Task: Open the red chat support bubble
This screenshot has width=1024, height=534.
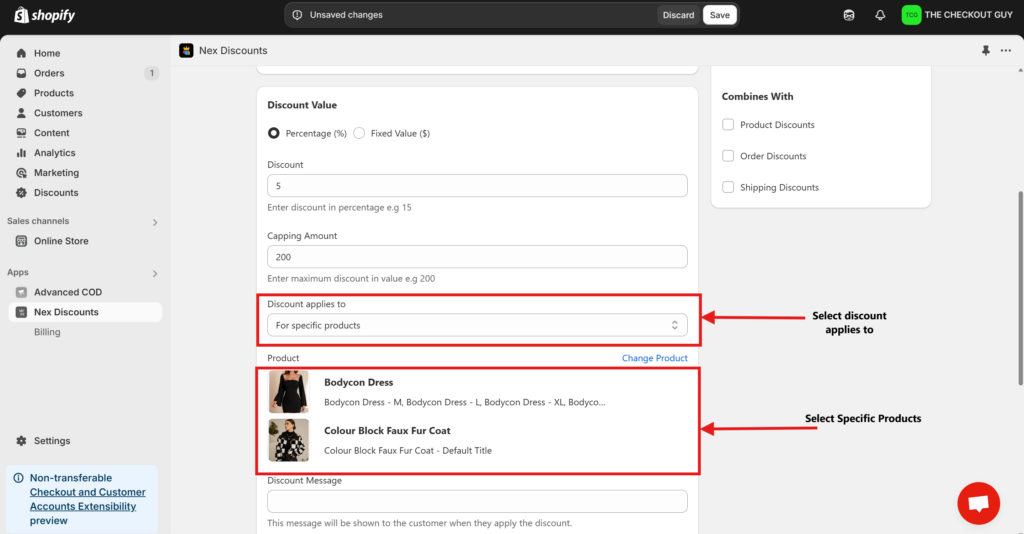Action: click(978, 503)
